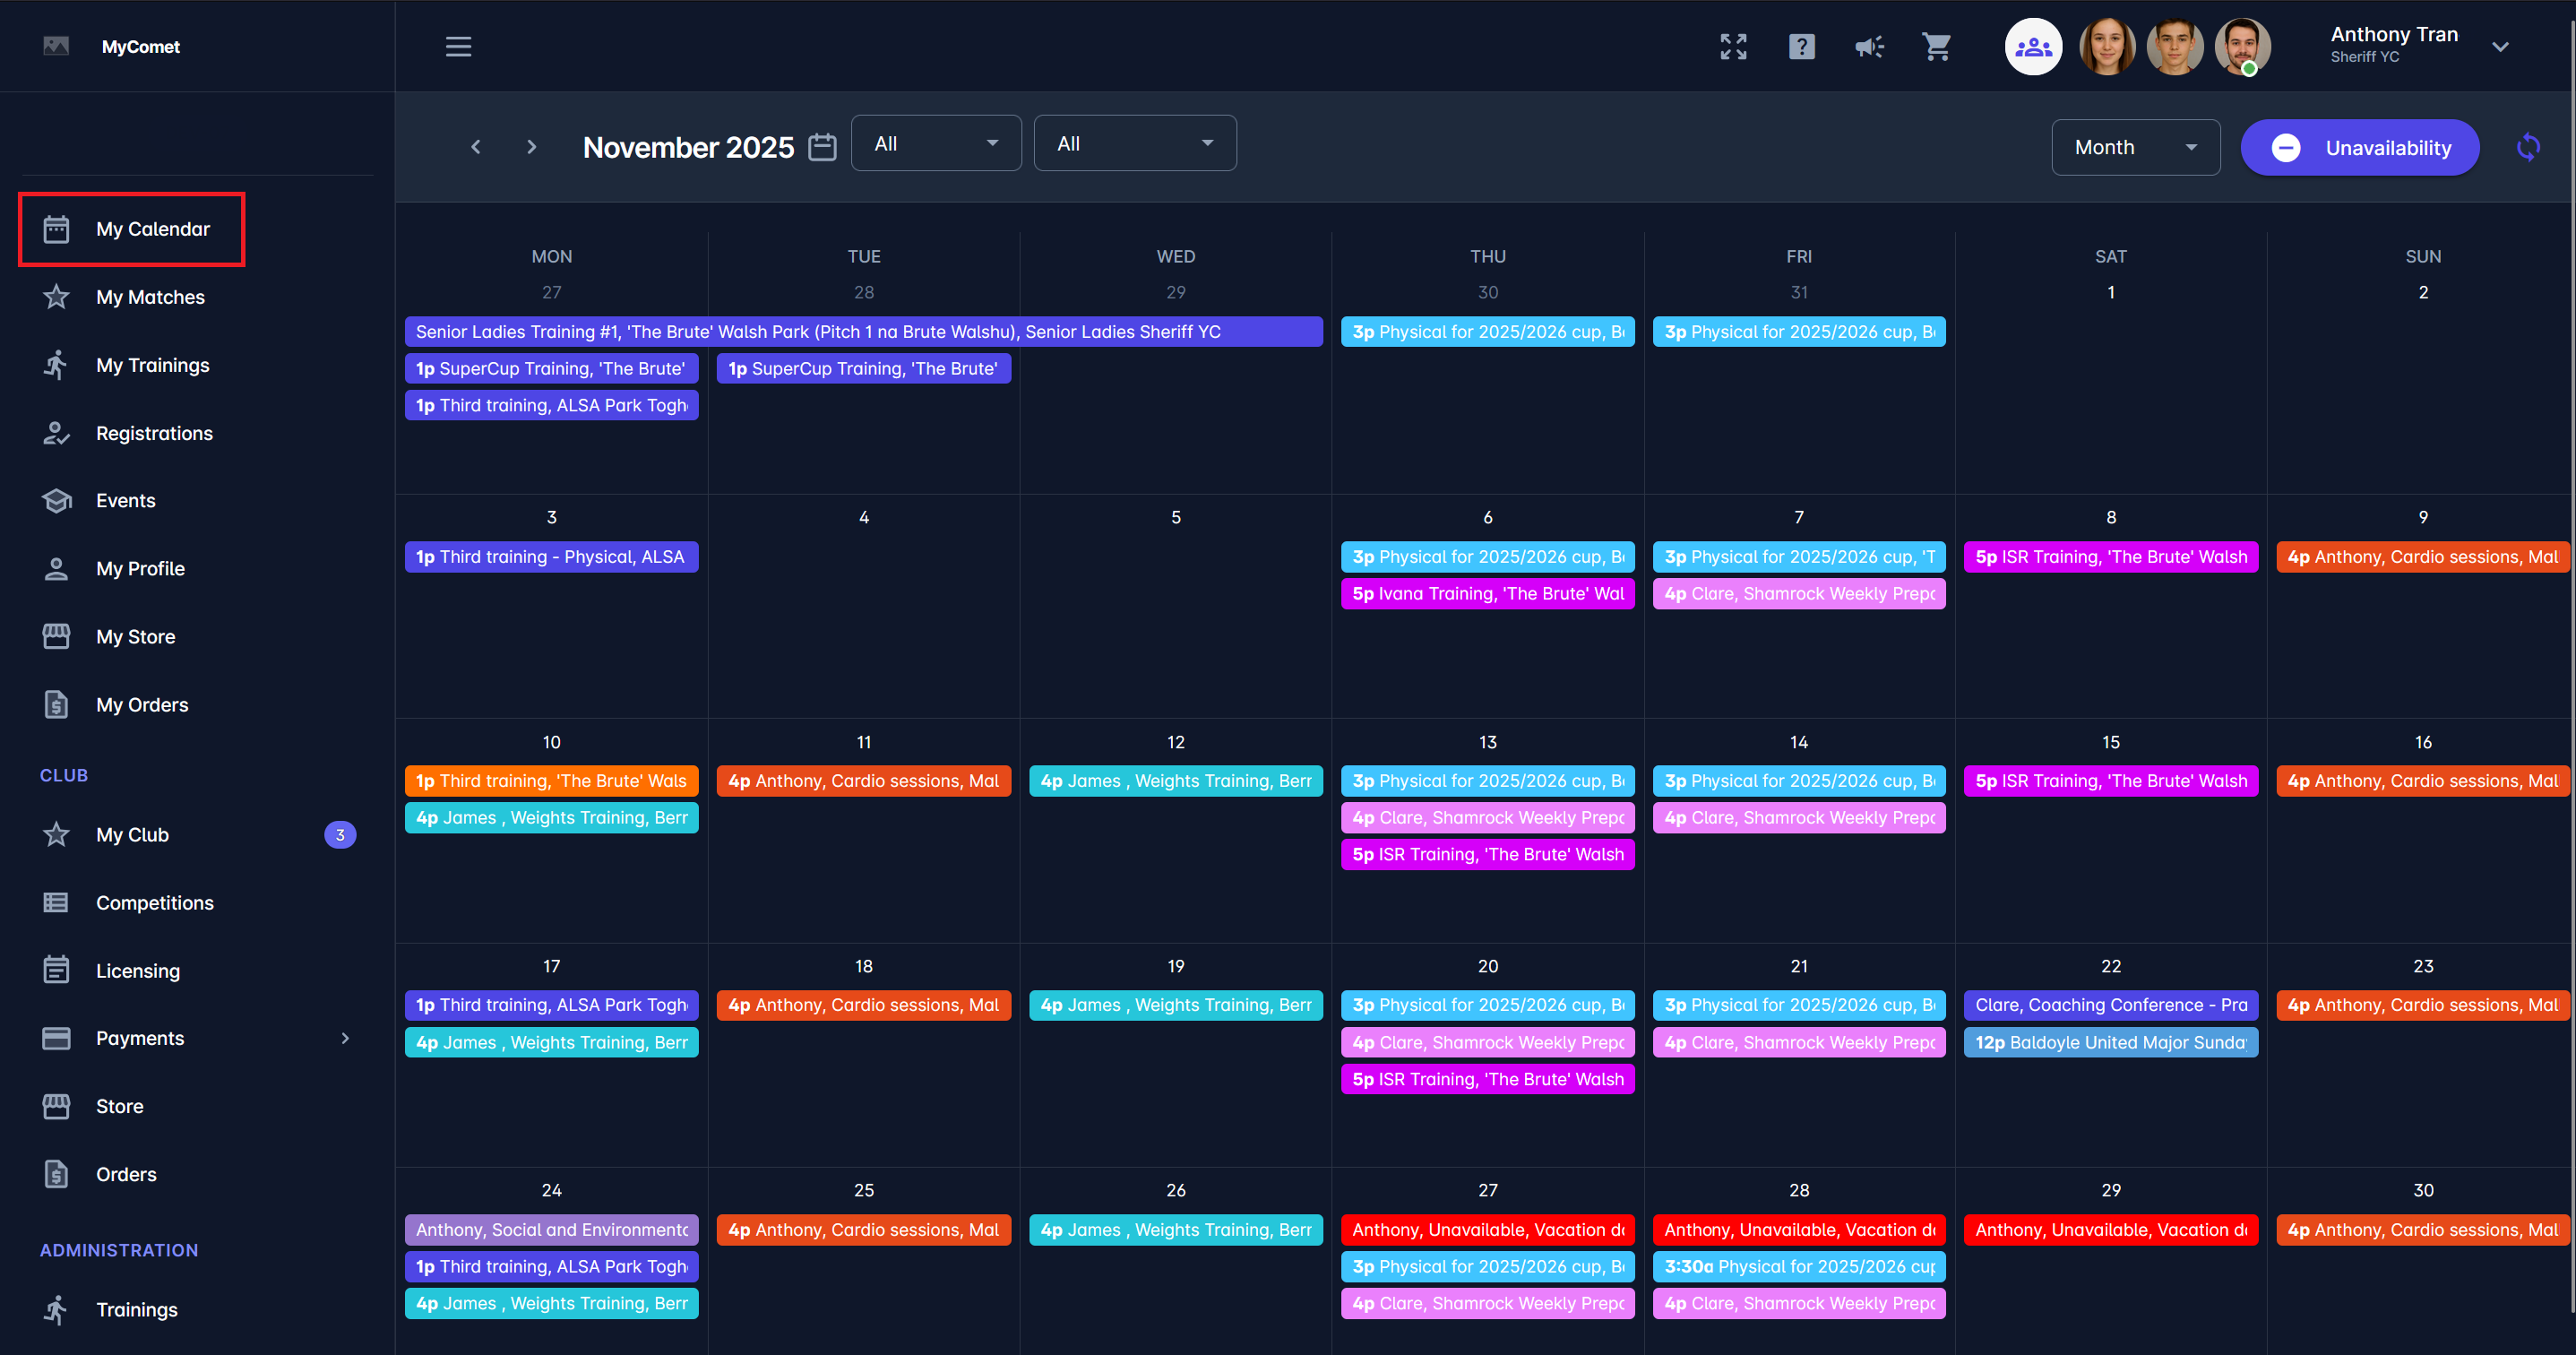2576x1355 pixels.
Task: Click the refresh sync calendar icon
Action: (x=2528, y=147)
